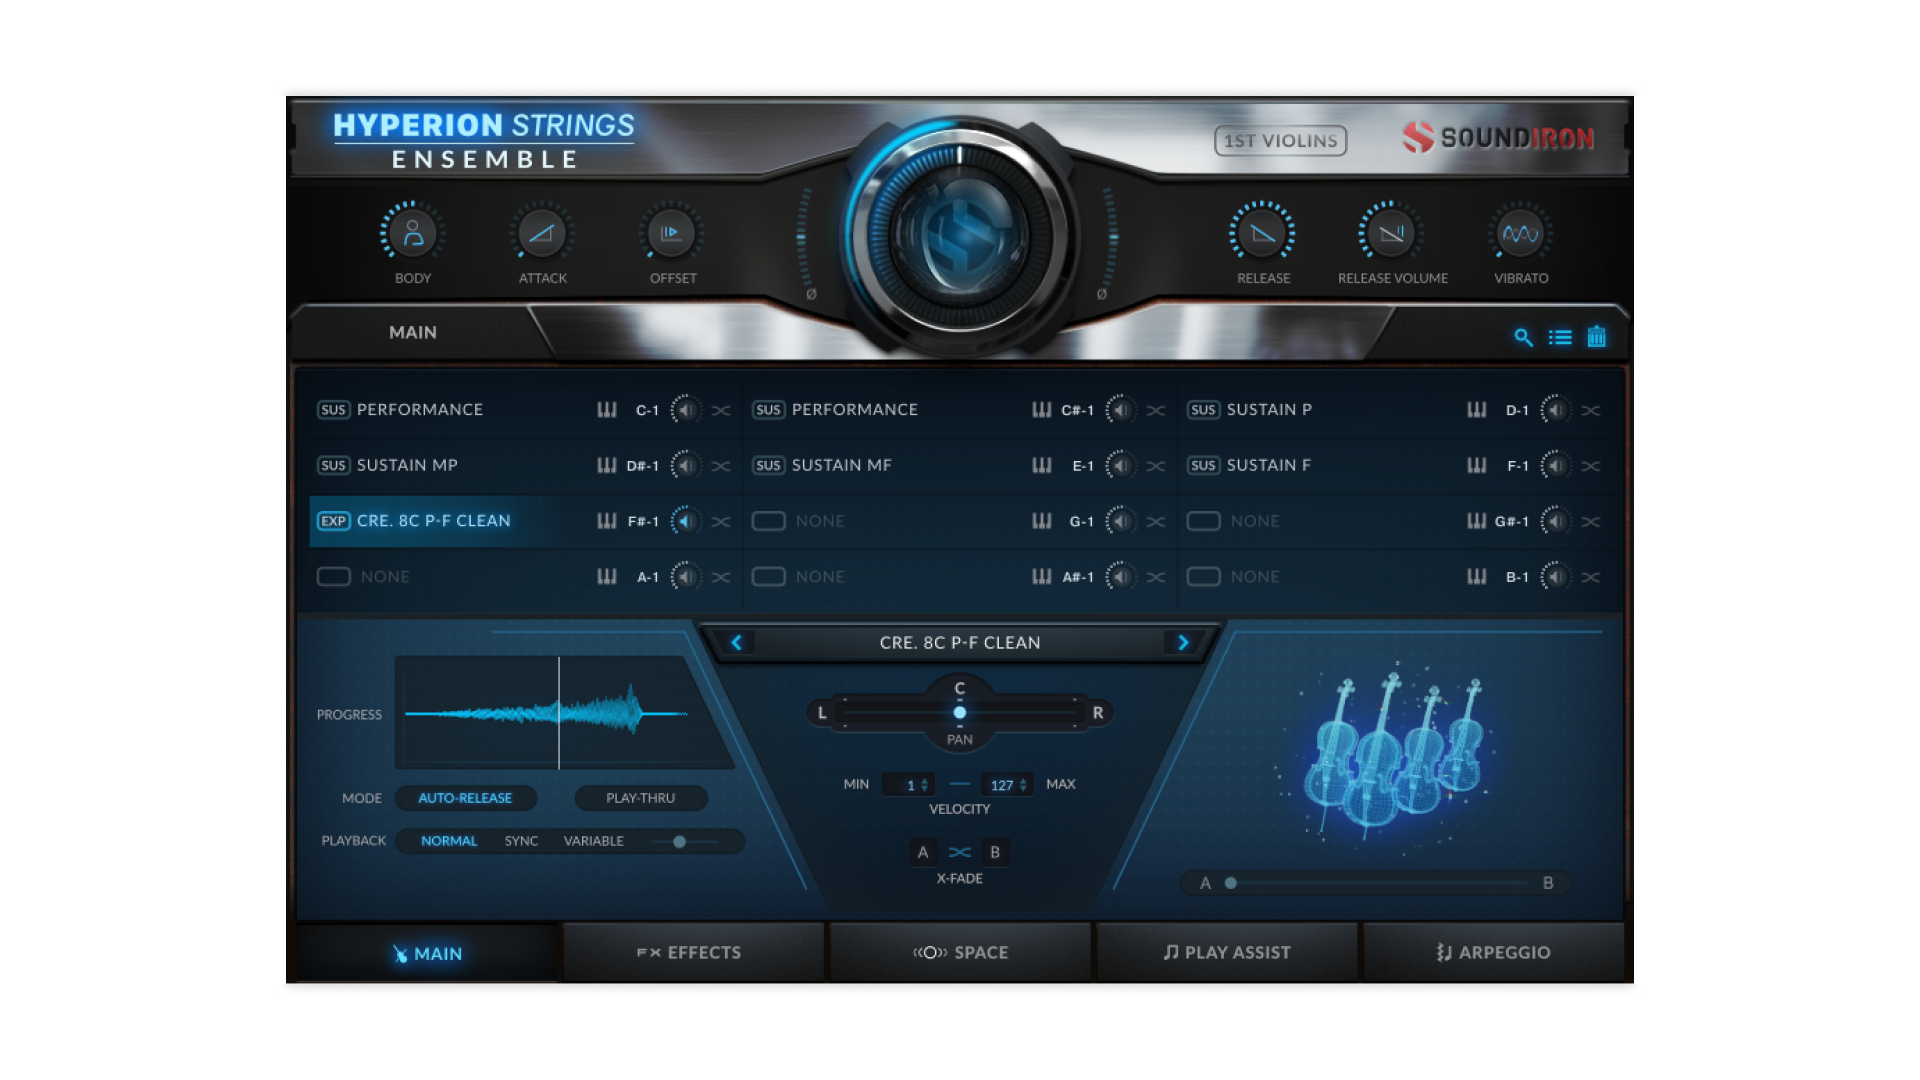
Task: Click the pan slider handle
Action: pos(959,713)
